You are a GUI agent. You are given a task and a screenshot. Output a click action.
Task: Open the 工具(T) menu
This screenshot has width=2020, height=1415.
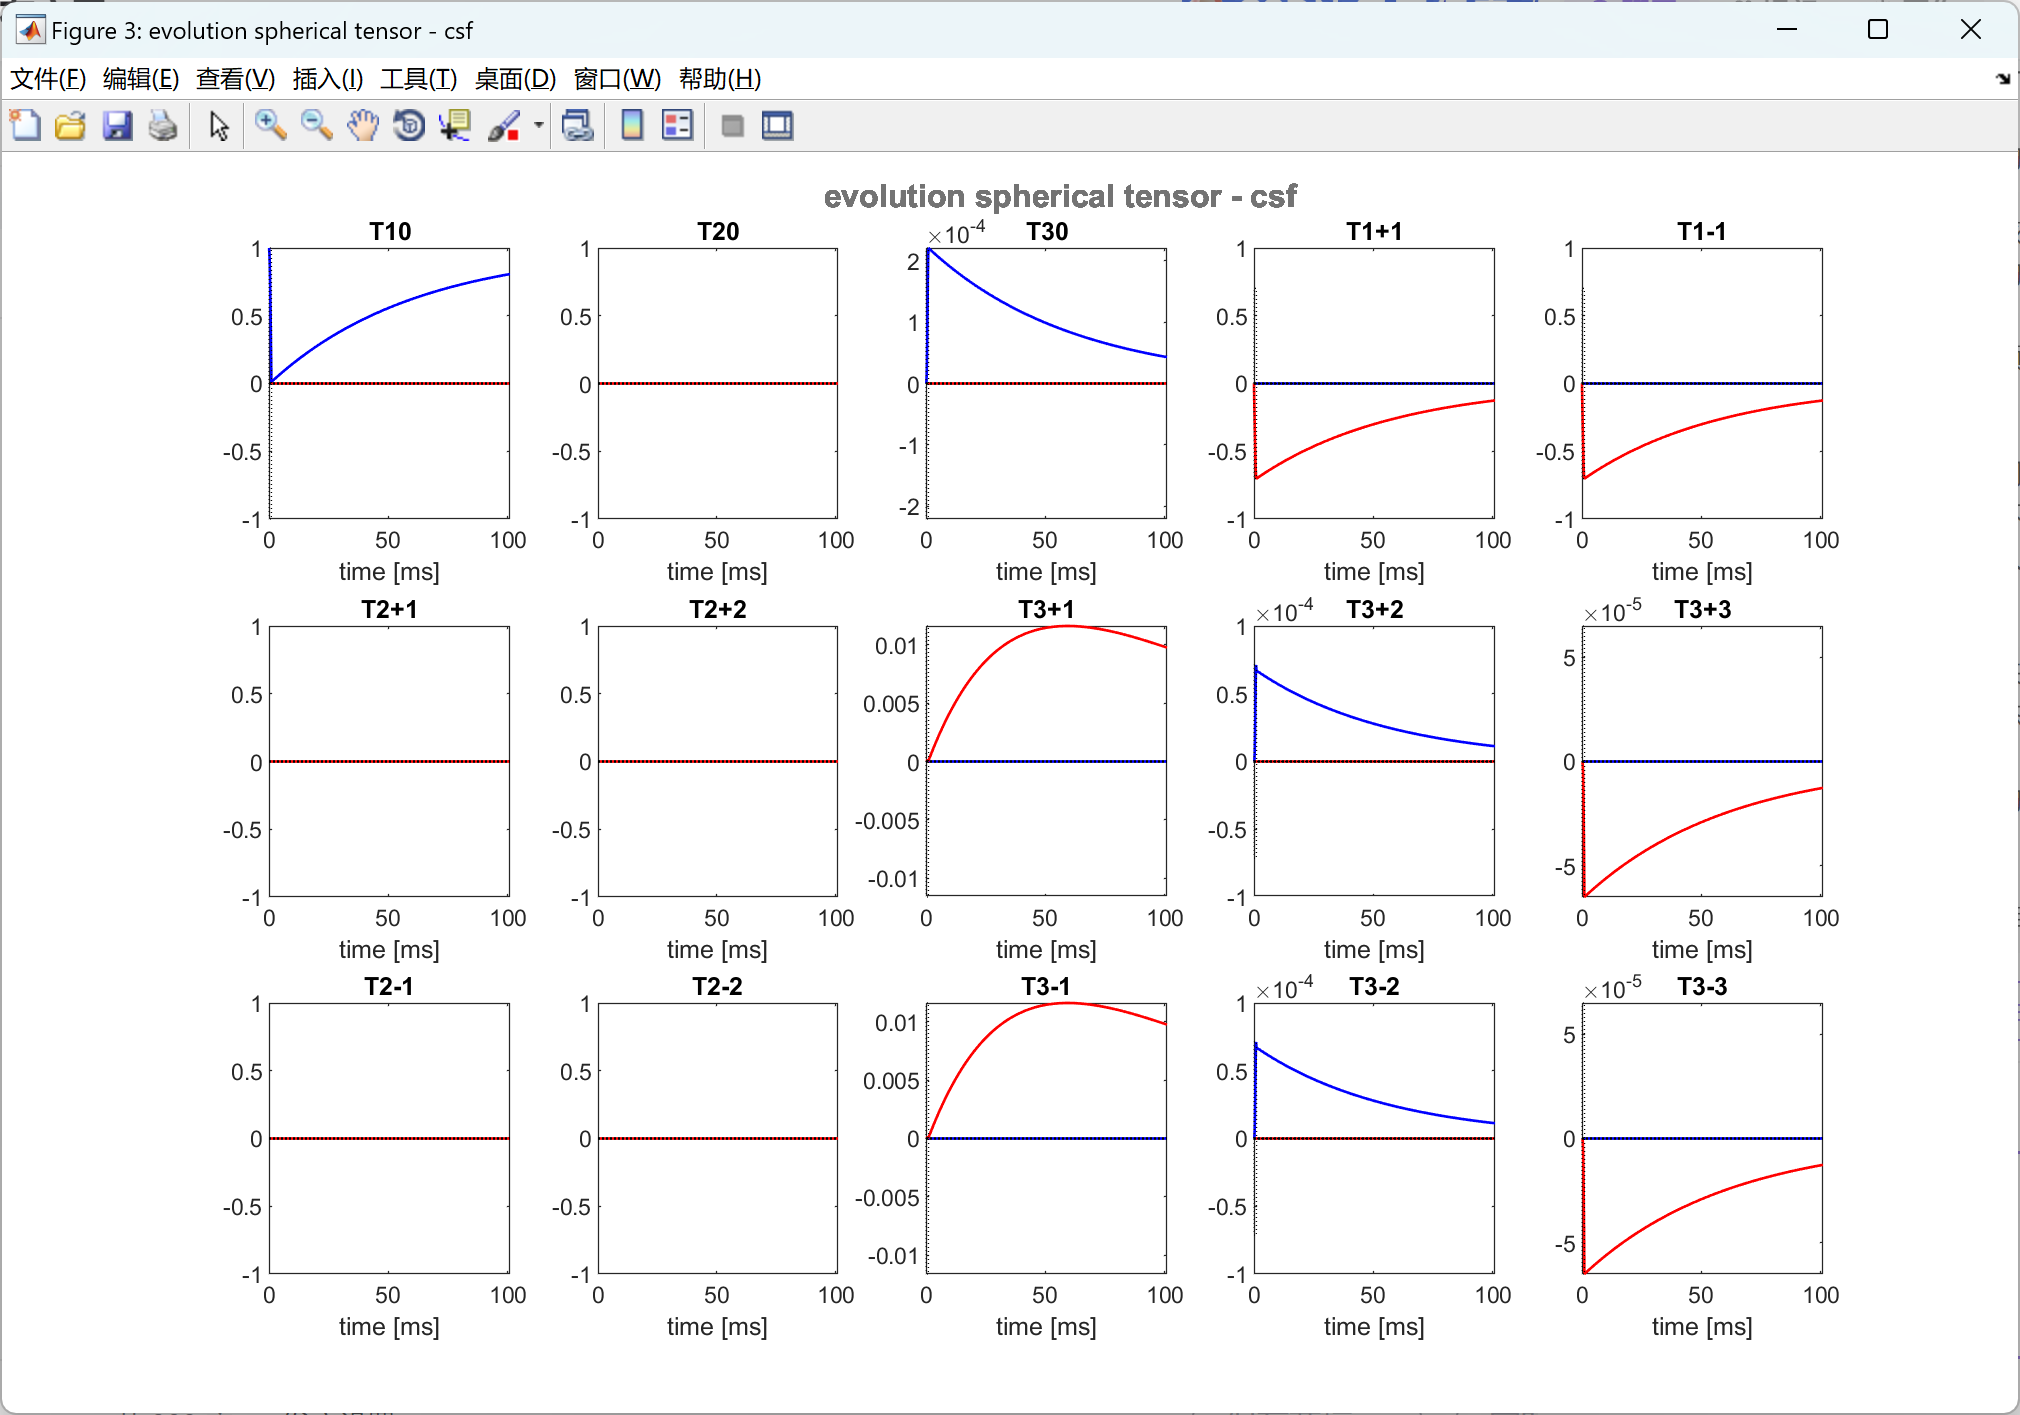(418, 79)
